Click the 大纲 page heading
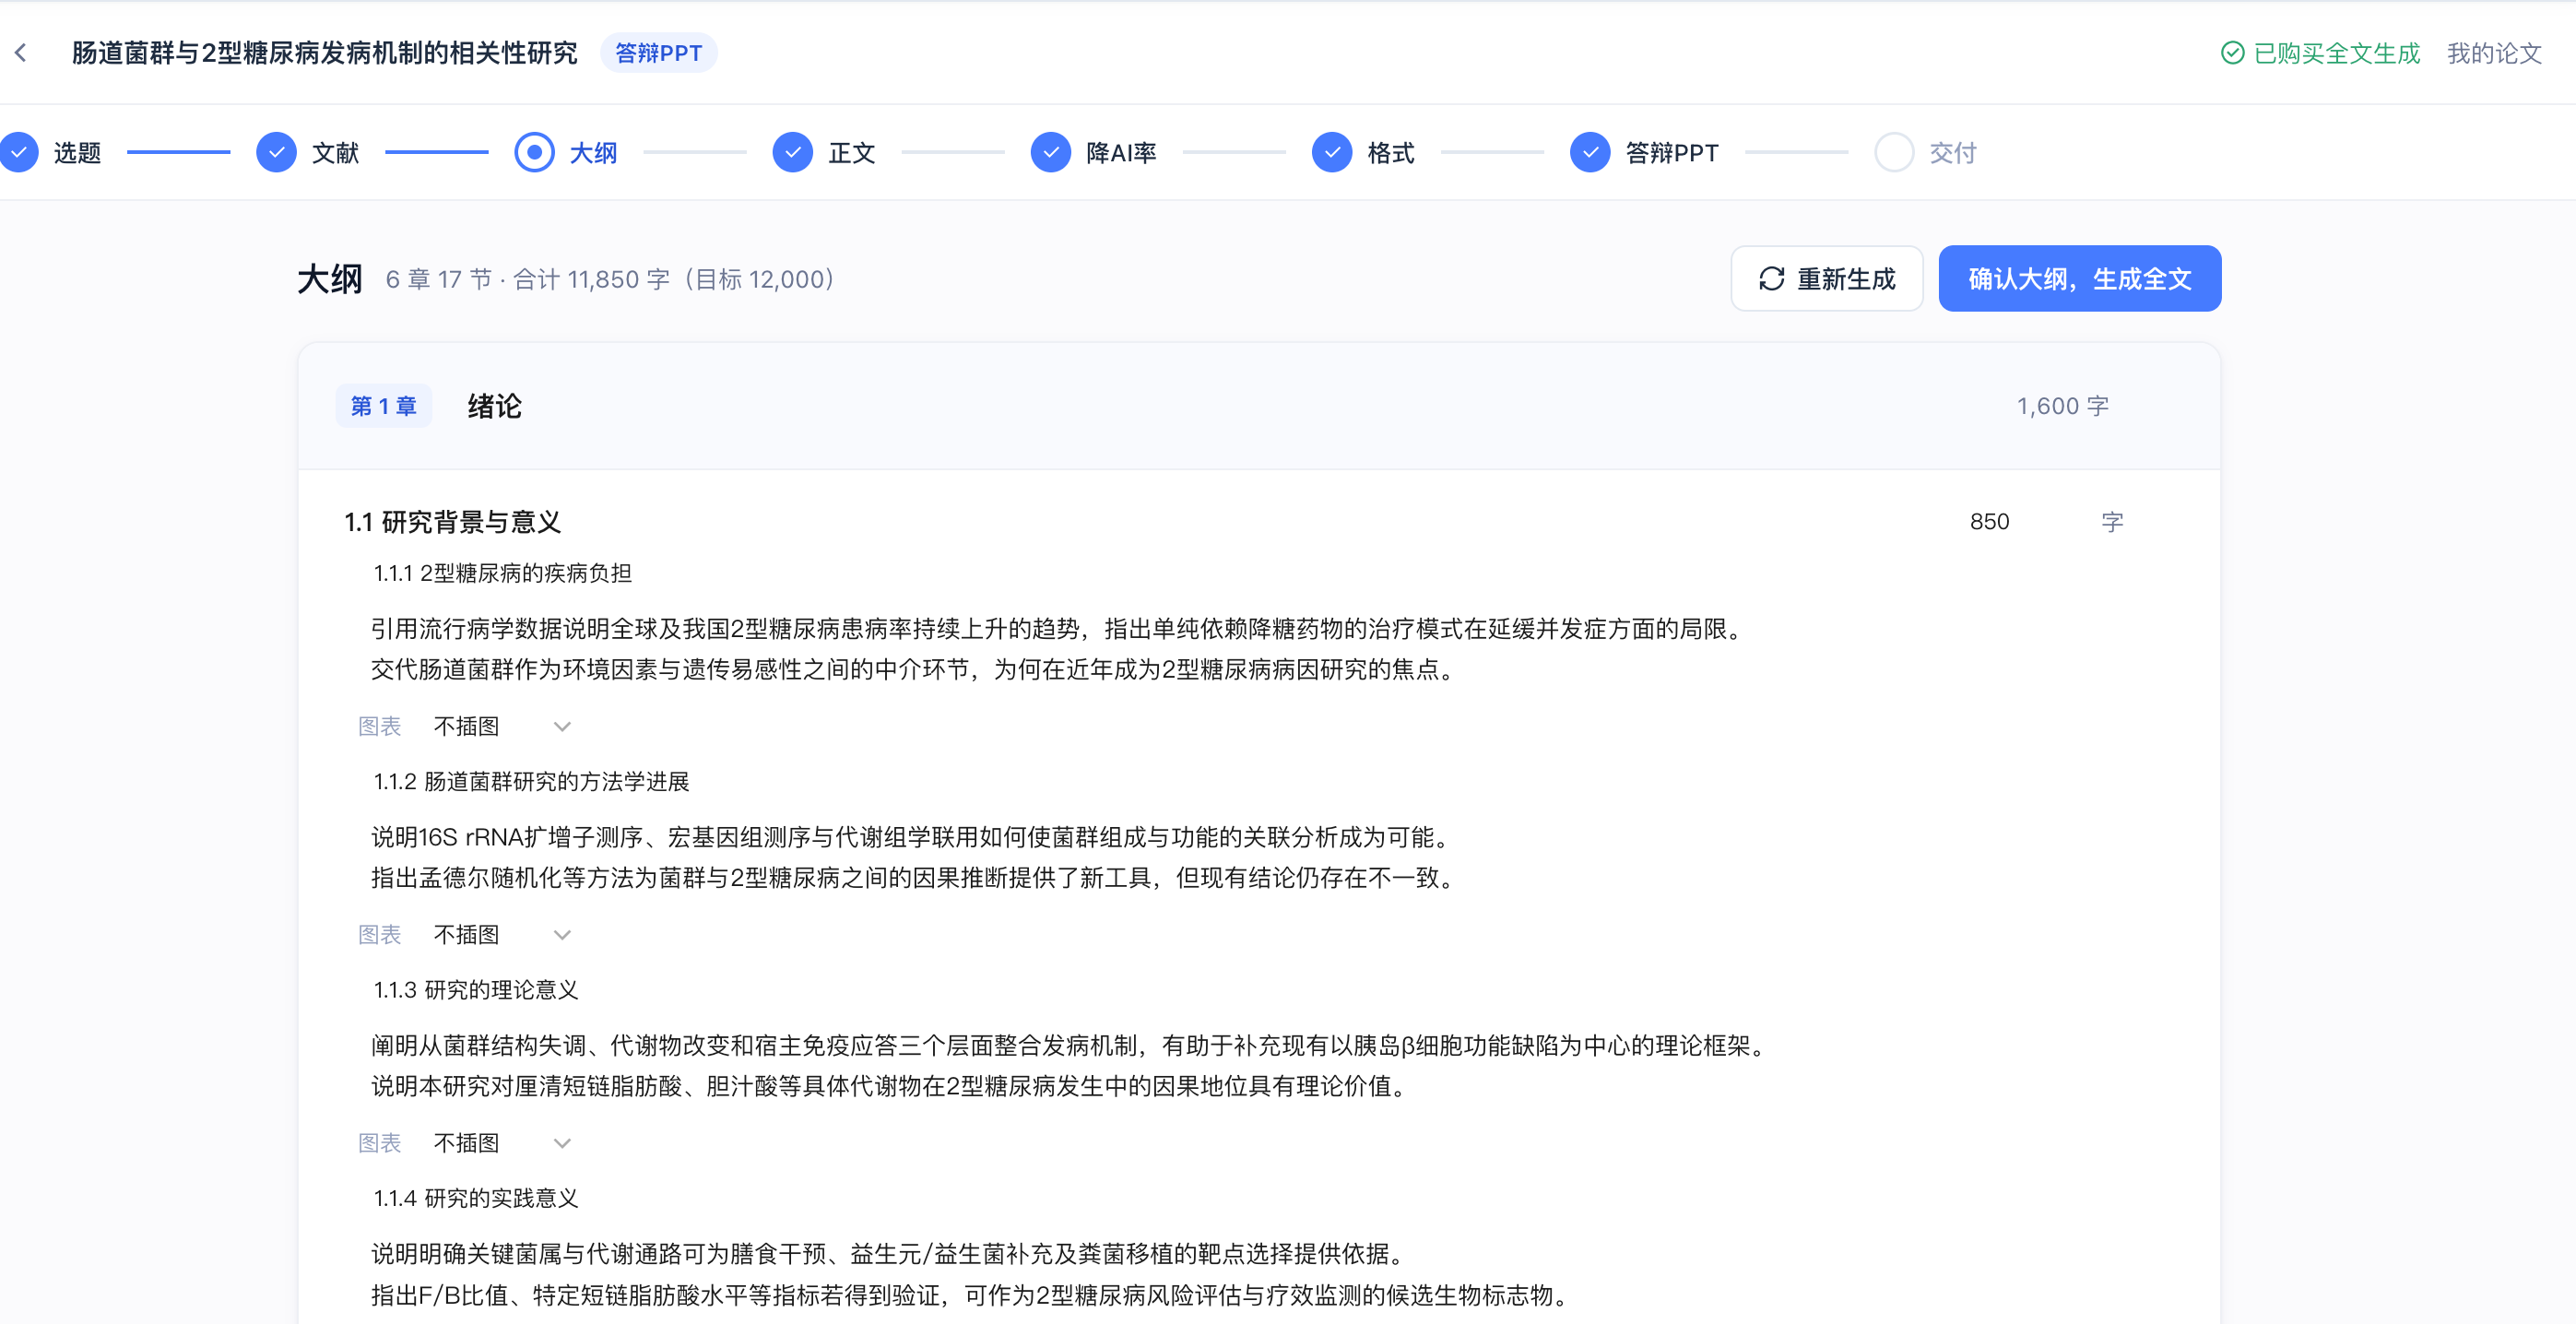The image size is (2576, 1324). point(329,279)
